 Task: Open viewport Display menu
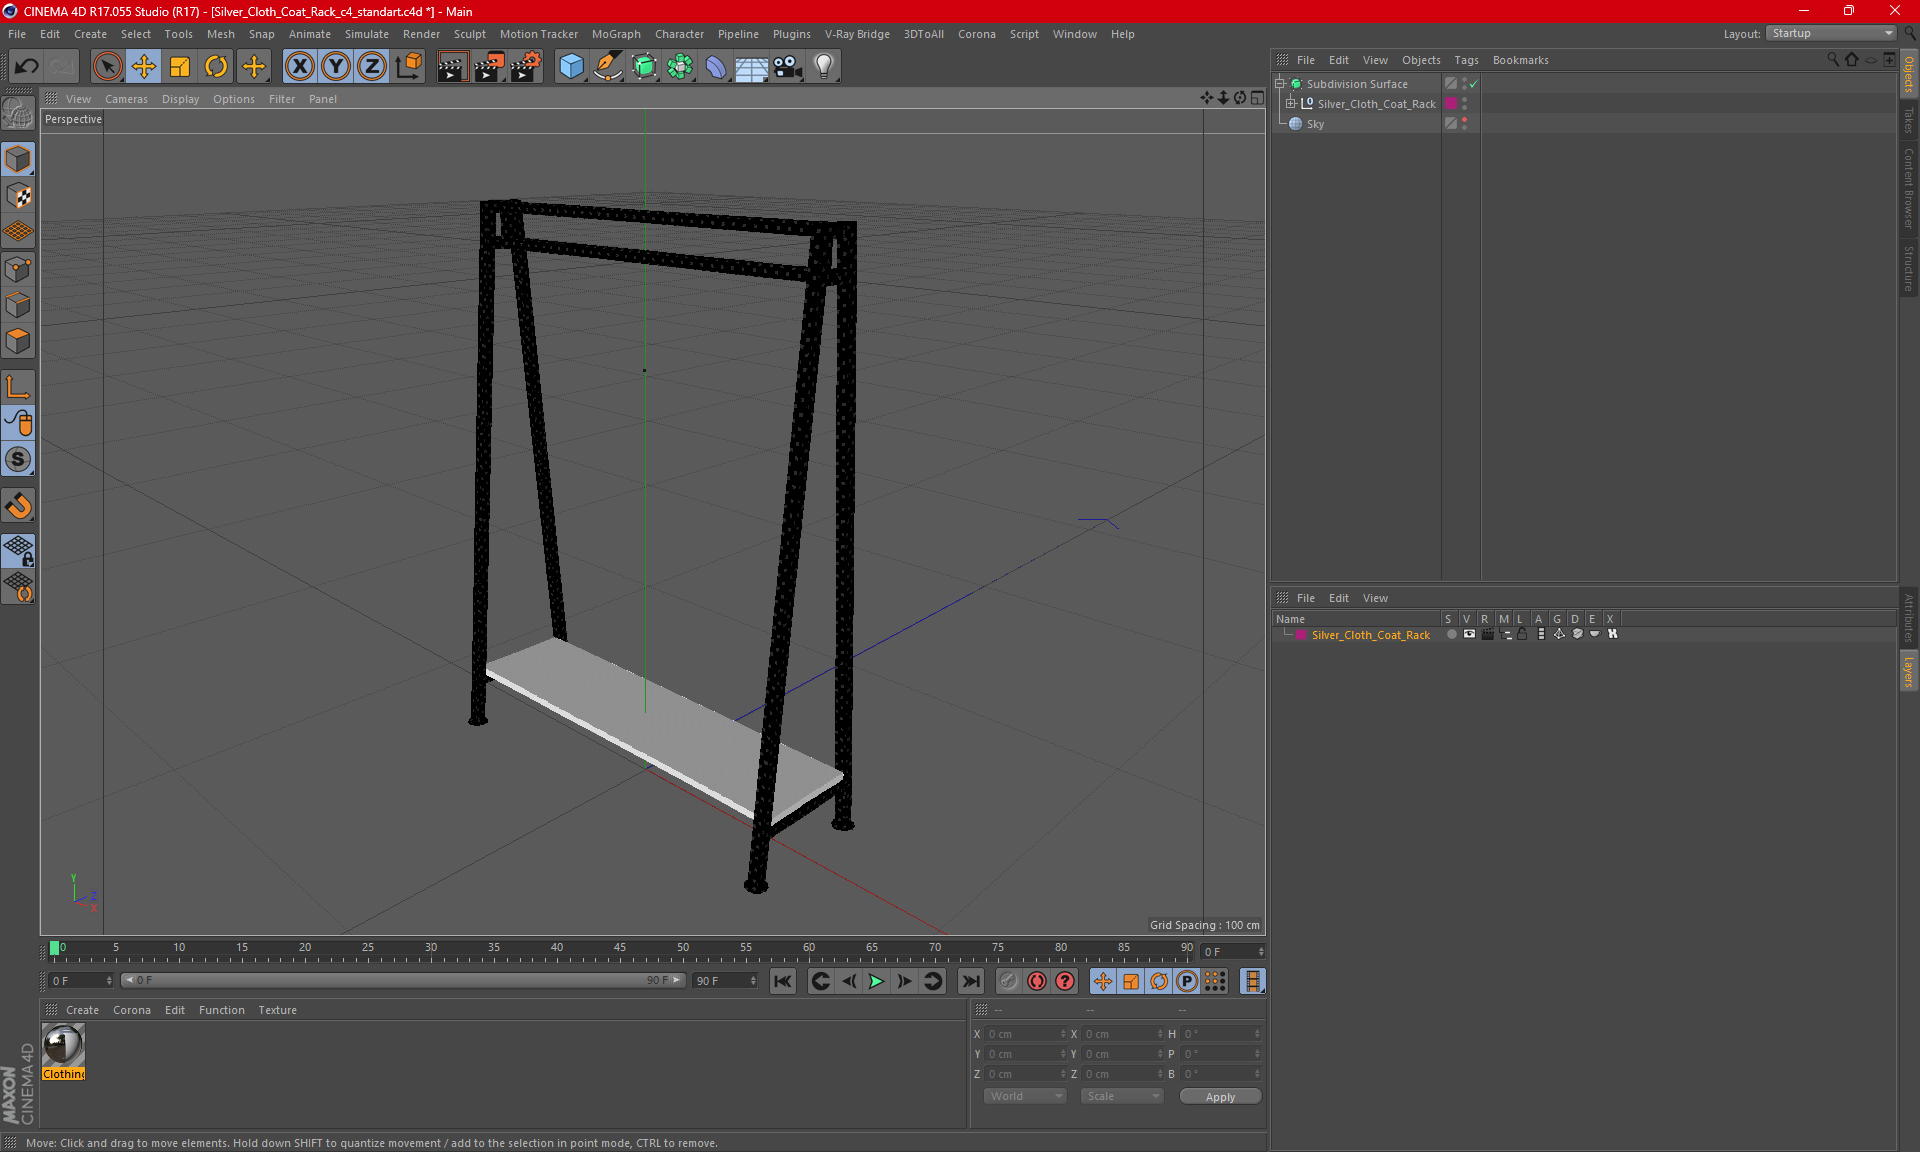pos(180,99)
